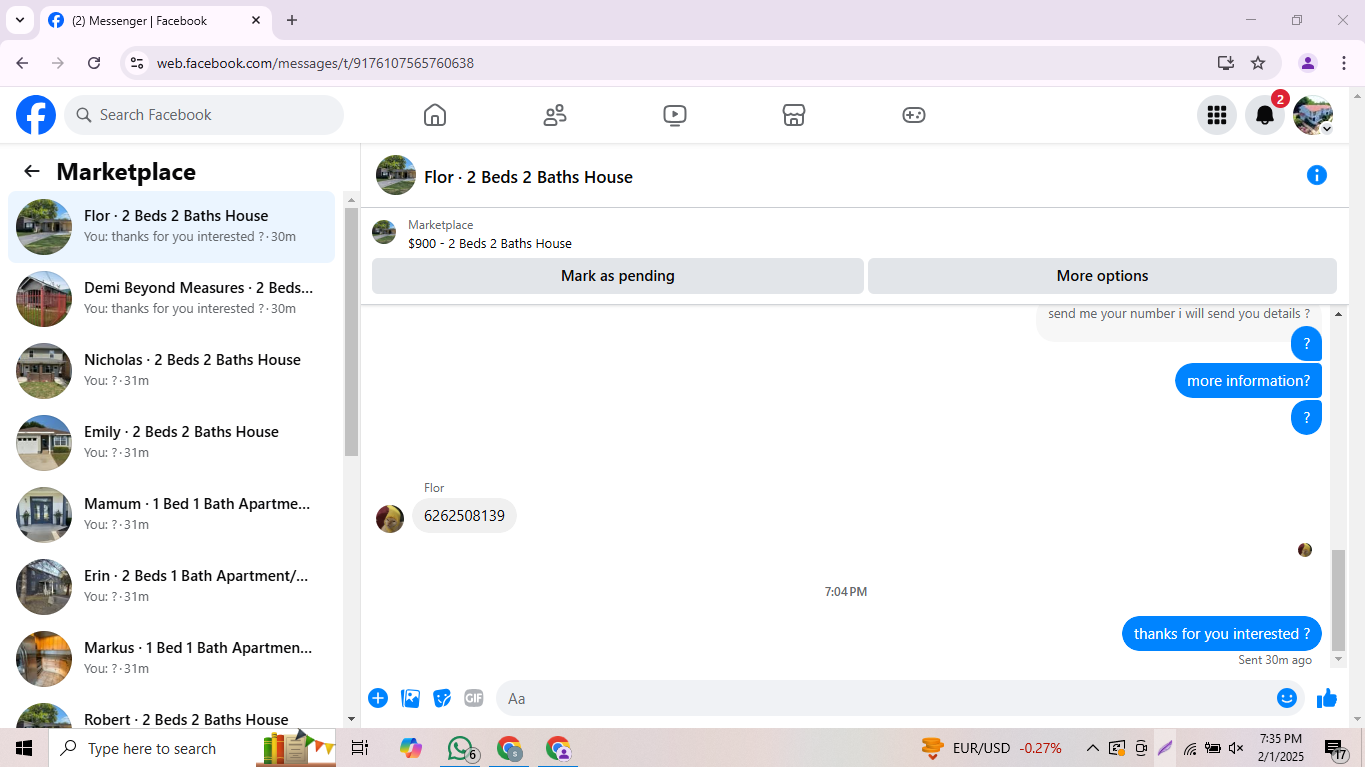Open the emoji picker in message box
Screen dimensions: 1365x767
[1287, 698]
